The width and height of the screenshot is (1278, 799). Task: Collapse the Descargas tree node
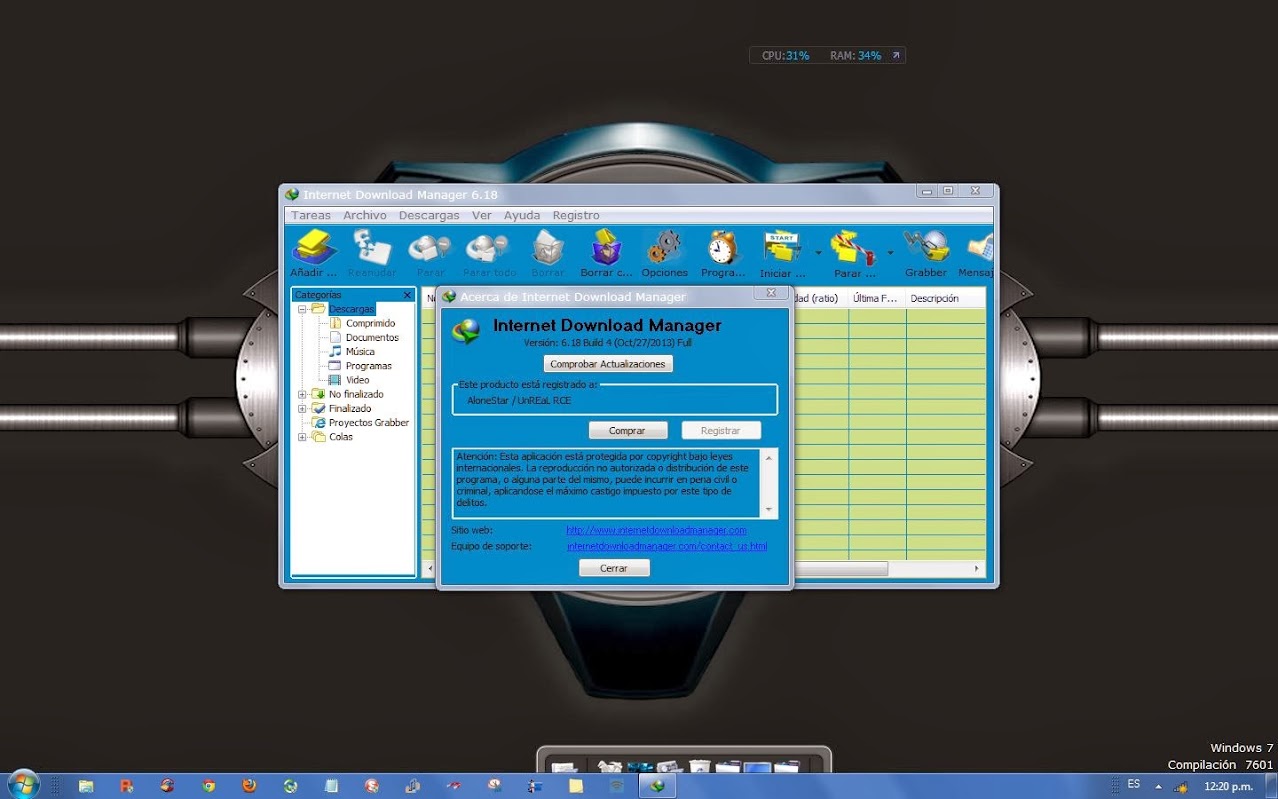pos(302,309)
